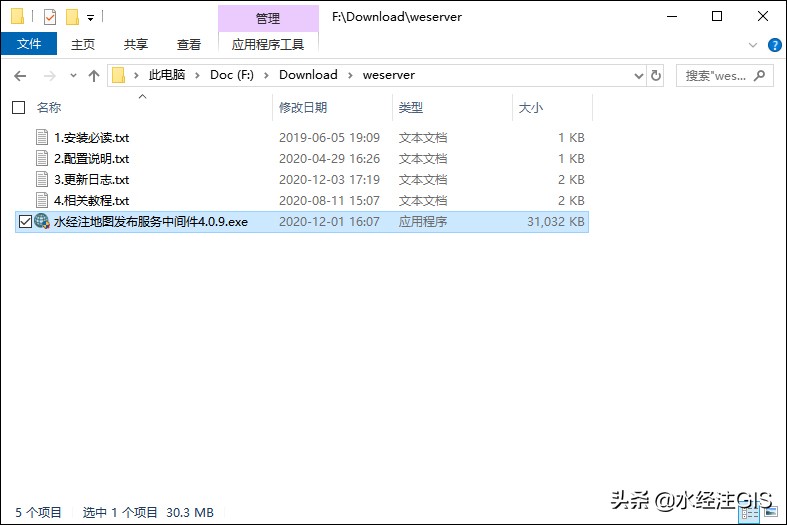Click the date 2020-04-29 16:26

(329, 159)
